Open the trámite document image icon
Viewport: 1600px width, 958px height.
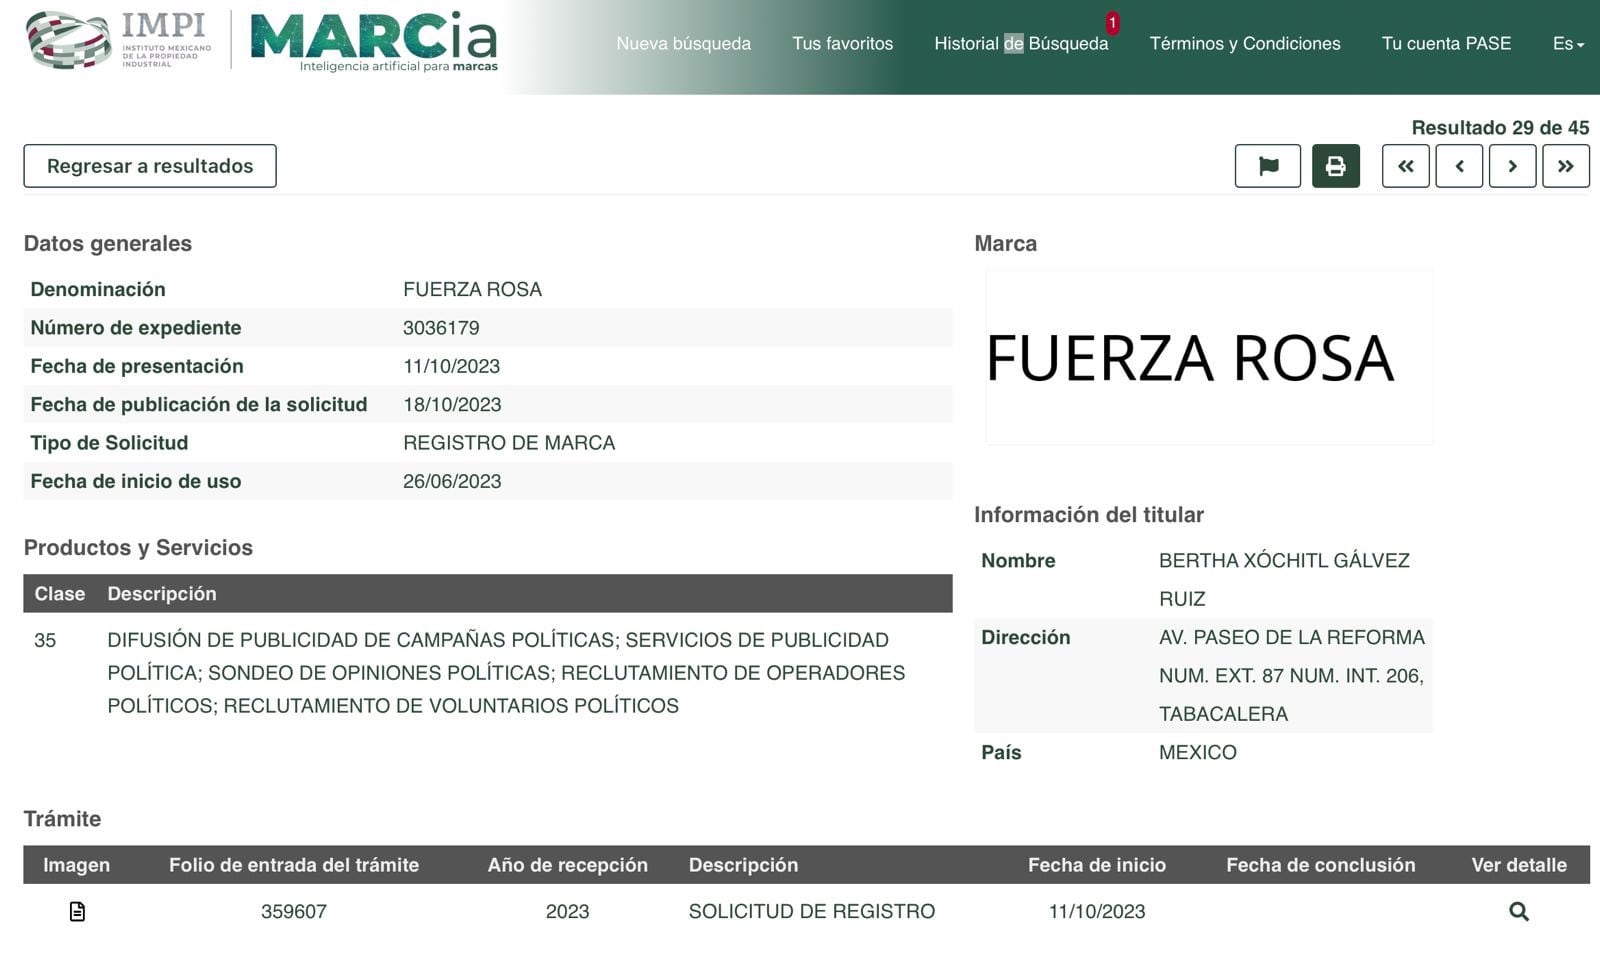[77, 911]
